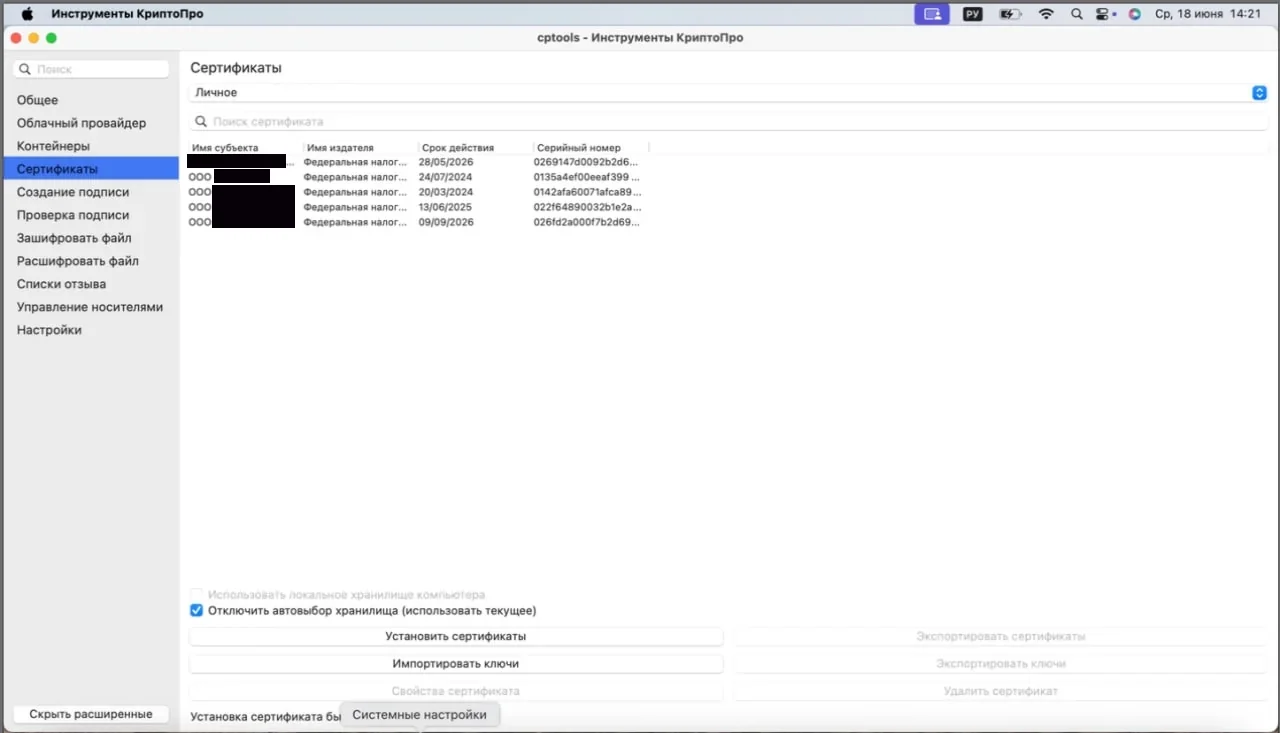Click Скрыть расширенные button
The height and width of the screenshot is (733, 1280).
point(91,714)
